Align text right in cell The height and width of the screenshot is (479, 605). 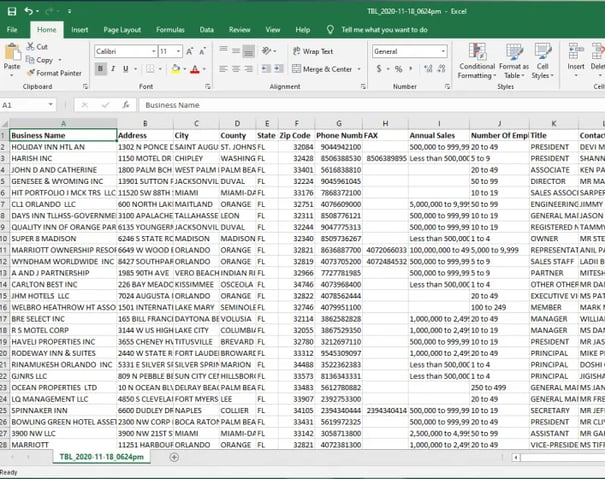(249, 69)
